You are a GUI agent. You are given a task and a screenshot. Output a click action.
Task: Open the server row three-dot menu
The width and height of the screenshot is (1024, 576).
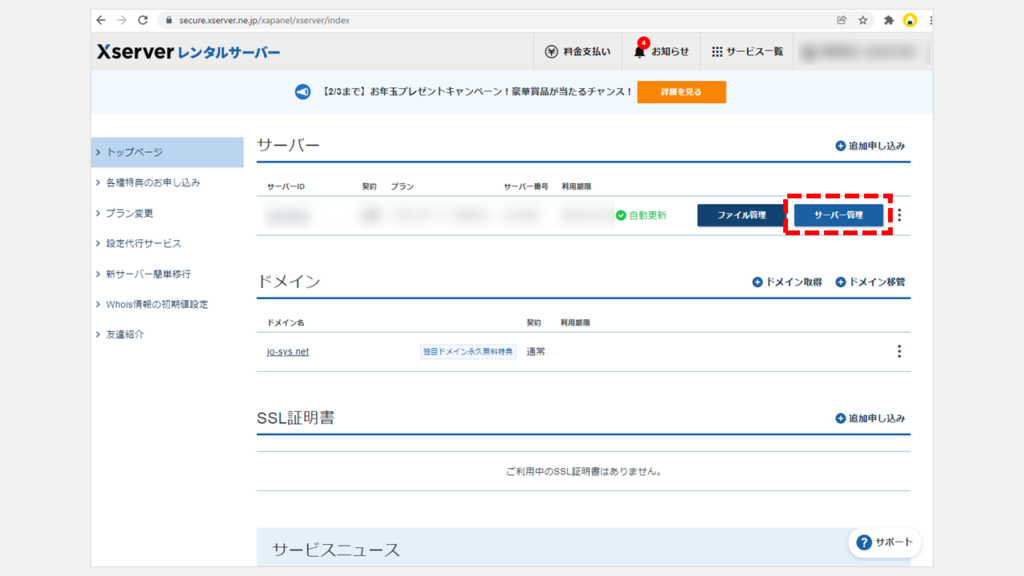[899, 215]
